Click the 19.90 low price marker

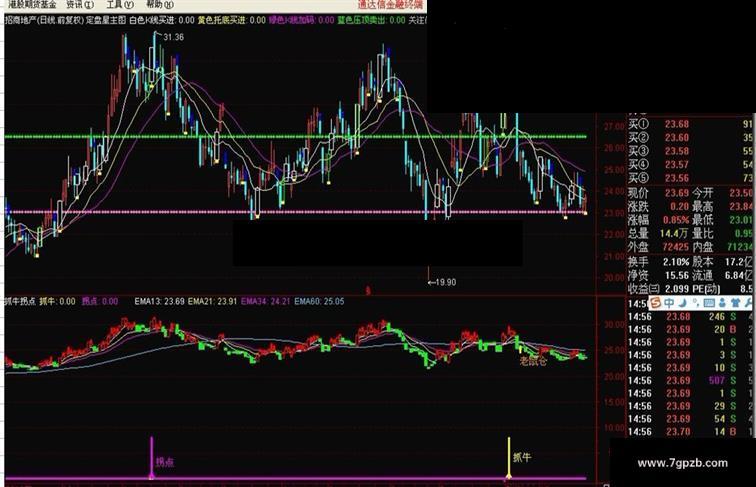tap(446, 282)
